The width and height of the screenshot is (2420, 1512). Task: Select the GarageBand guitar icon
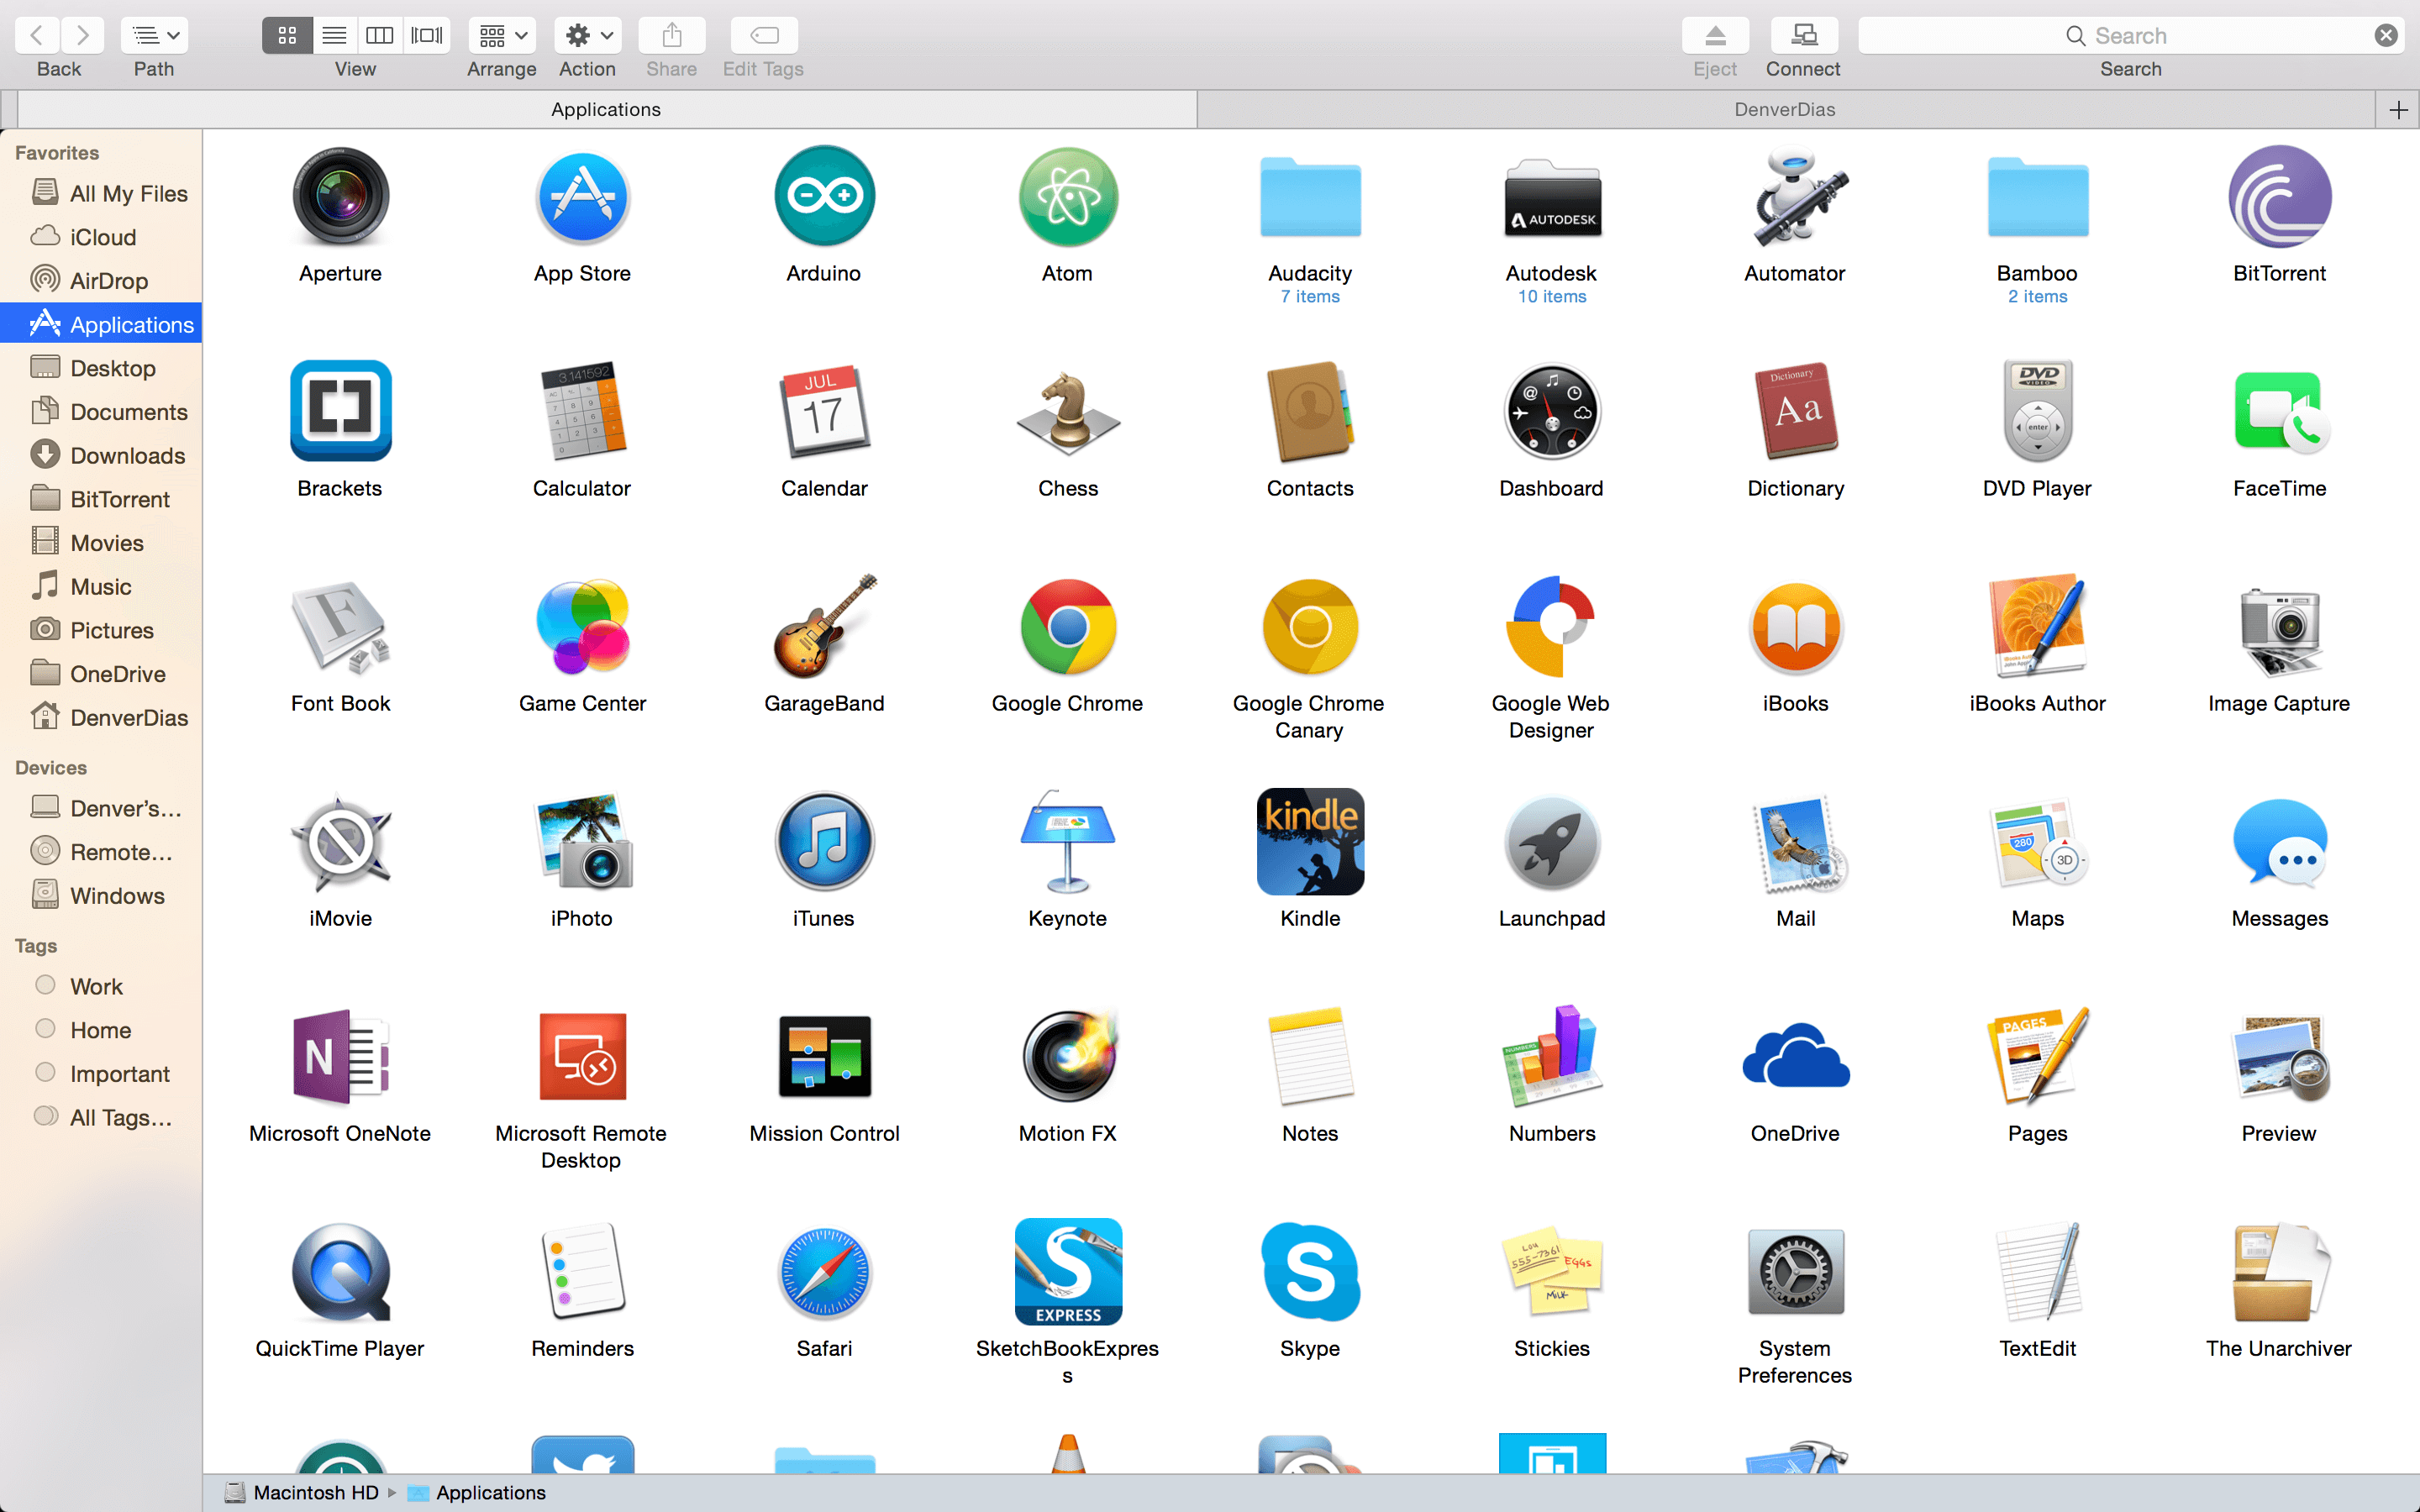(824, 626)
